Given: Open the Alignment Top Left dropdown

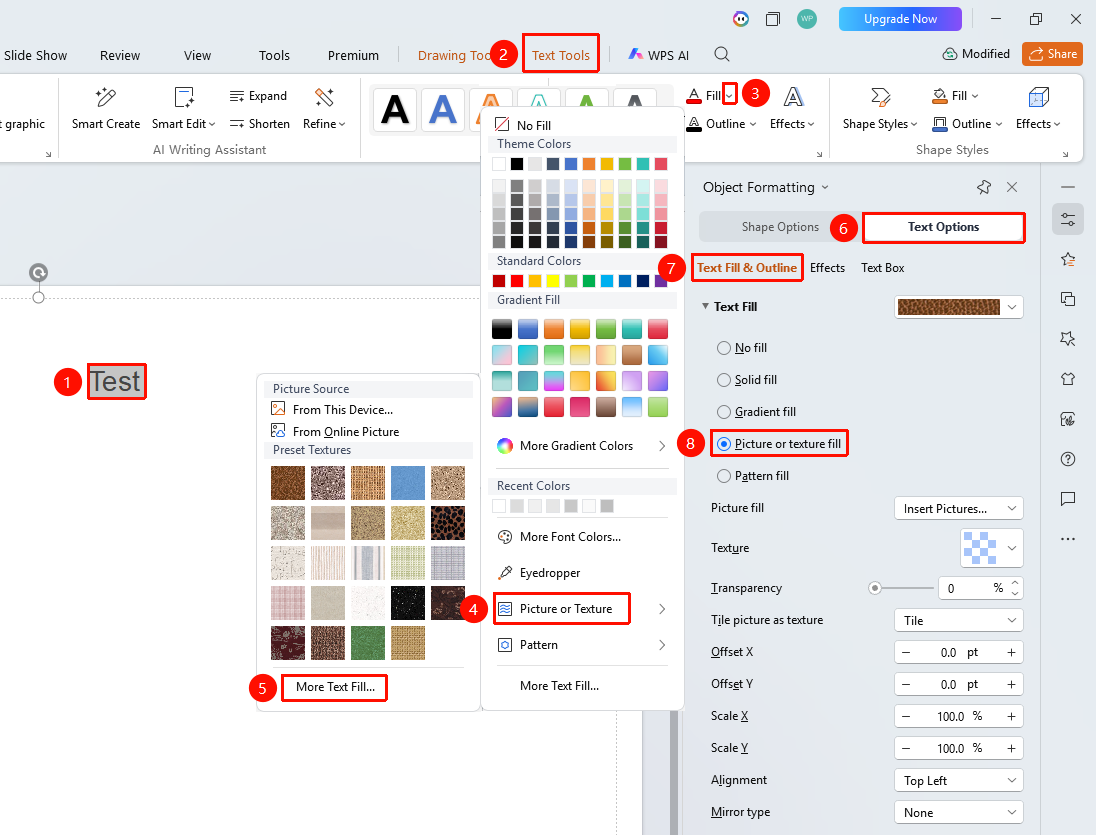Looking at the screenshot, I should [x=958, y=780].
